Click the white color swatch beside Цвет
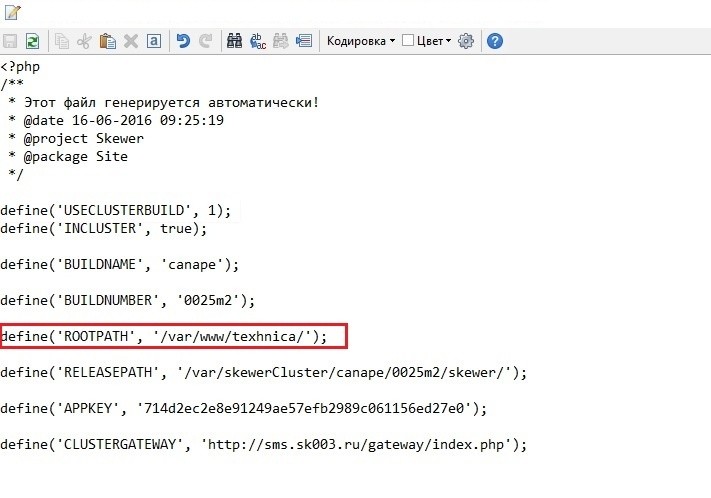Screen dimensions: 711x498 [x=408, y=41]
